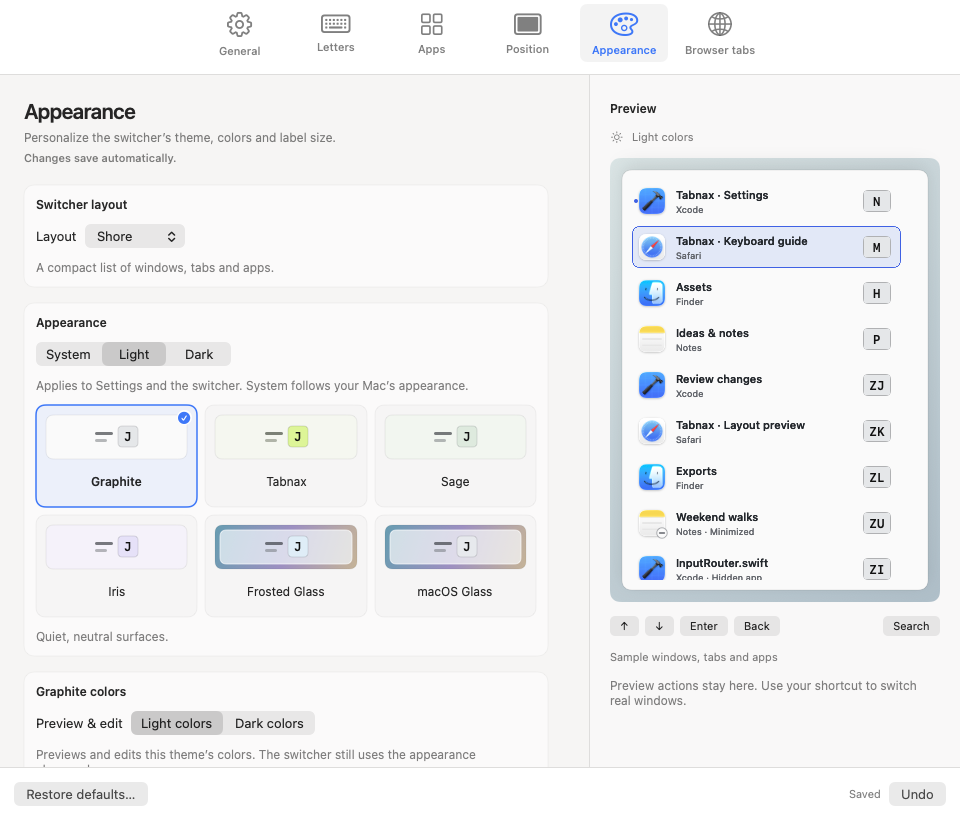Click the preview up arrow button
The height and width of the screenshot is (820, 960).
[x=624, y=626]
